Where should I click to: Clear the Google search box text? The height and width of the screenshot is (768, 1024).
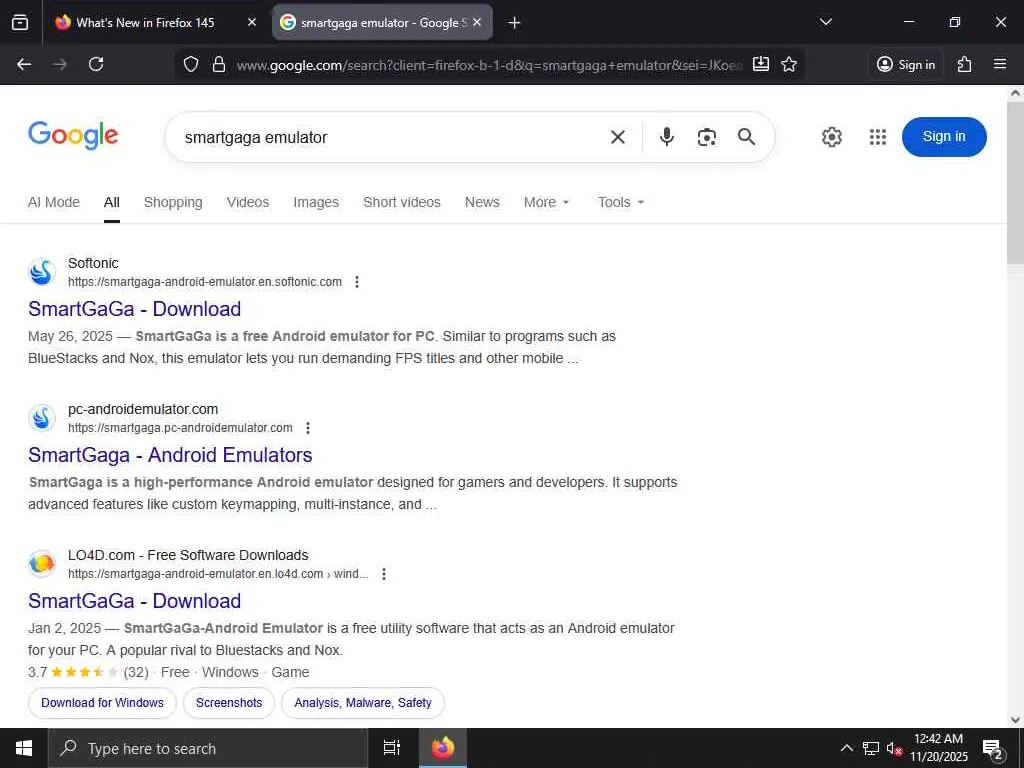pyautogui.click(x=618, y=137)
